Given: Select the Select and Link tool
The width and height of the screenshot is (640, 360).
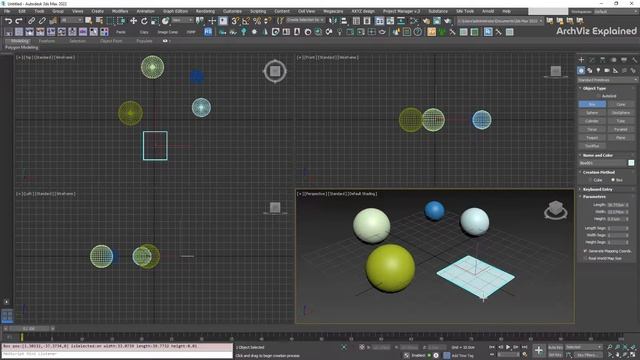Looking at the screenshot, I should click(x=31, y=21).
